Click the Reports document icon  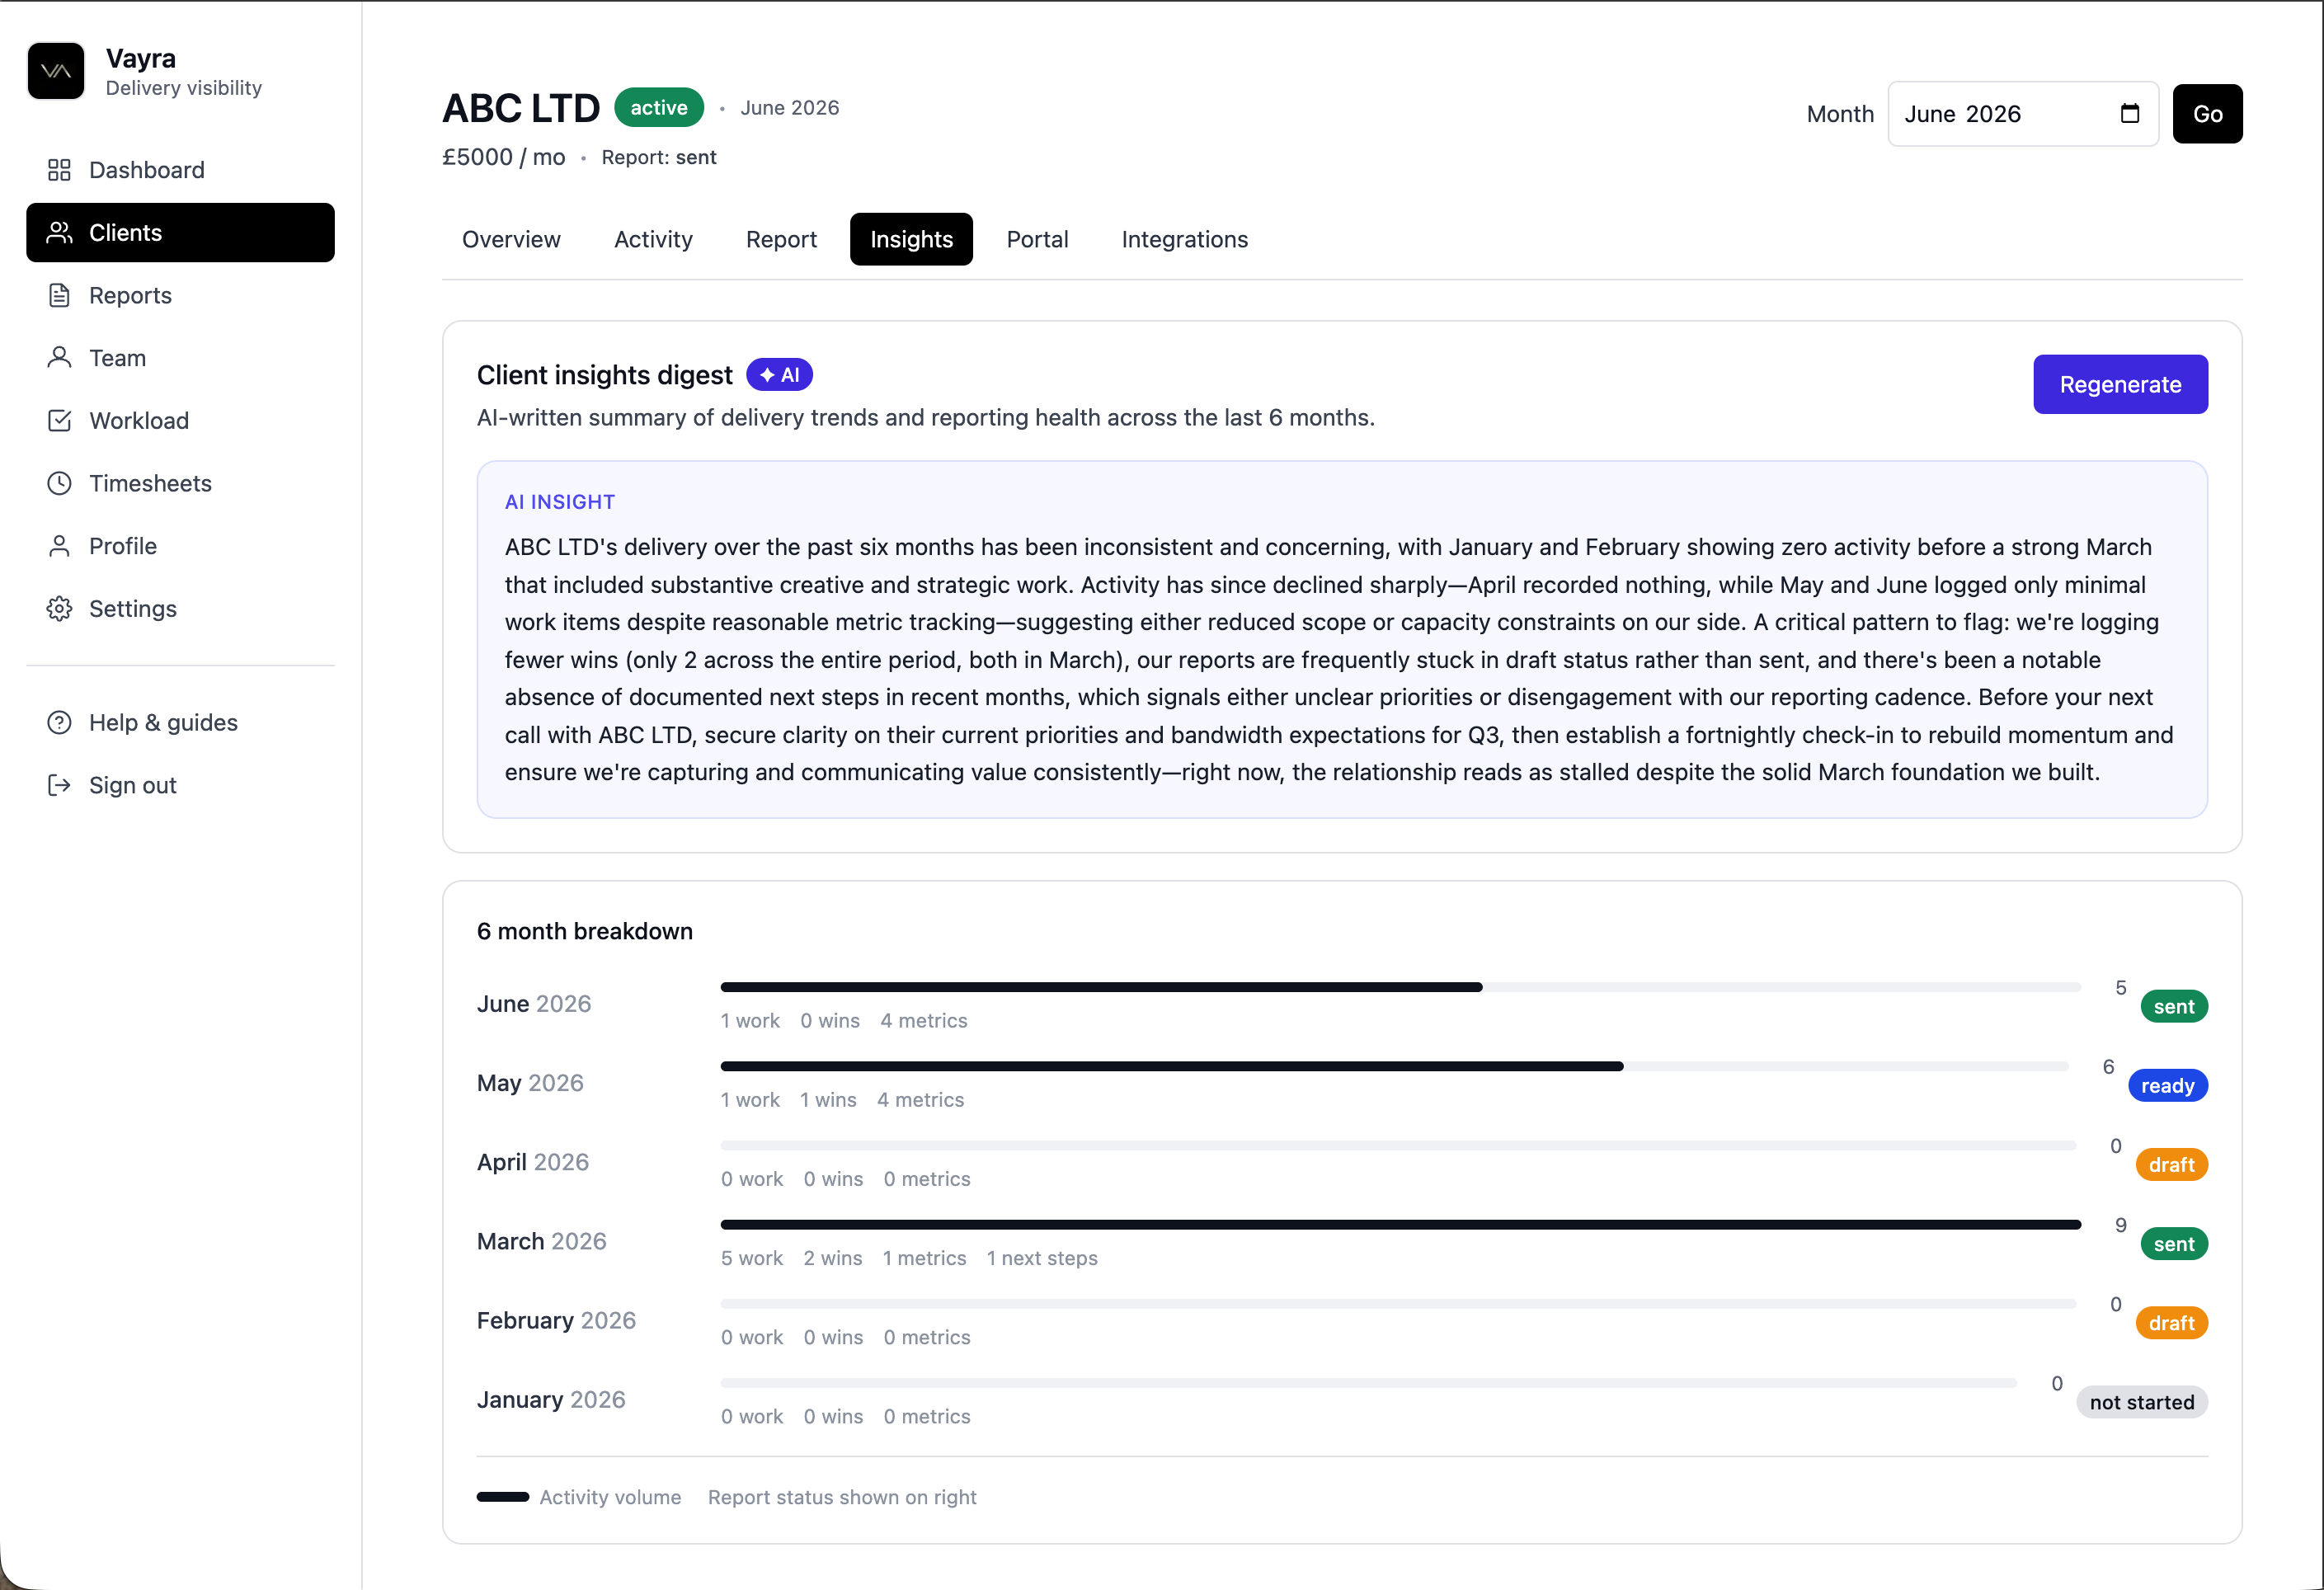pyautogui.click(x=59, y=295)
